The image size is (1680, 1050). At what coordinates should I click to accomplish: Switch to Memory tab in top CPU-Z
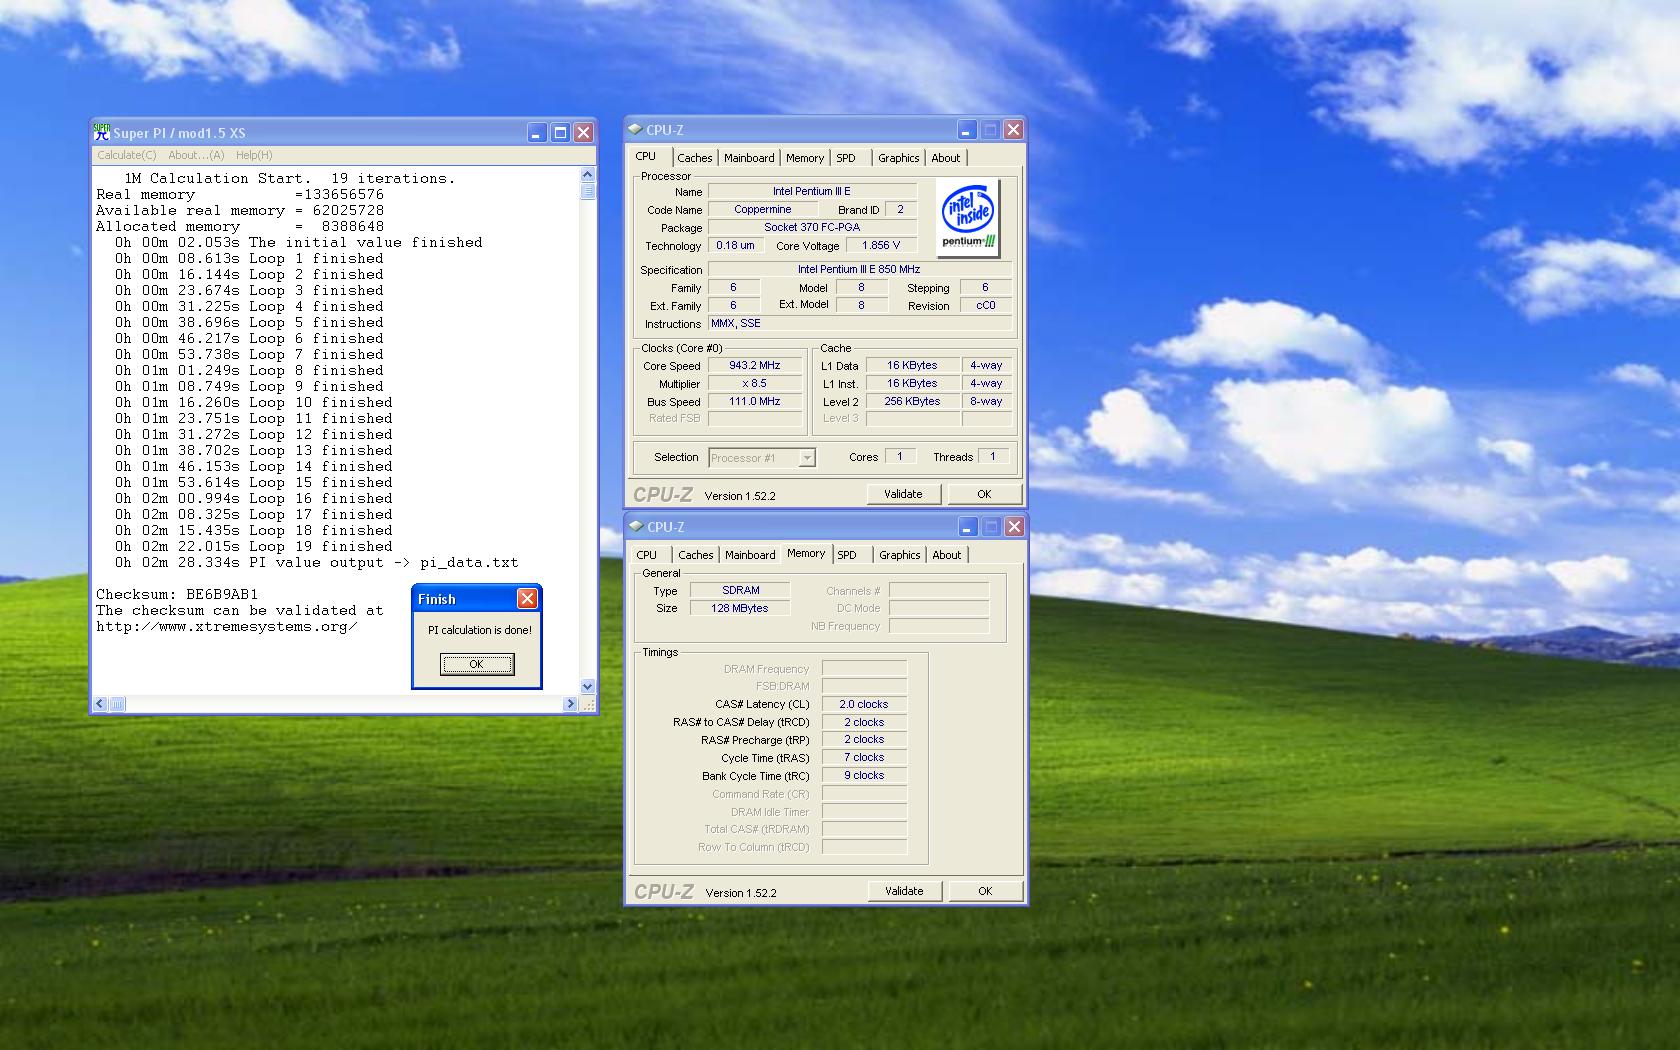tap(805, 158)
